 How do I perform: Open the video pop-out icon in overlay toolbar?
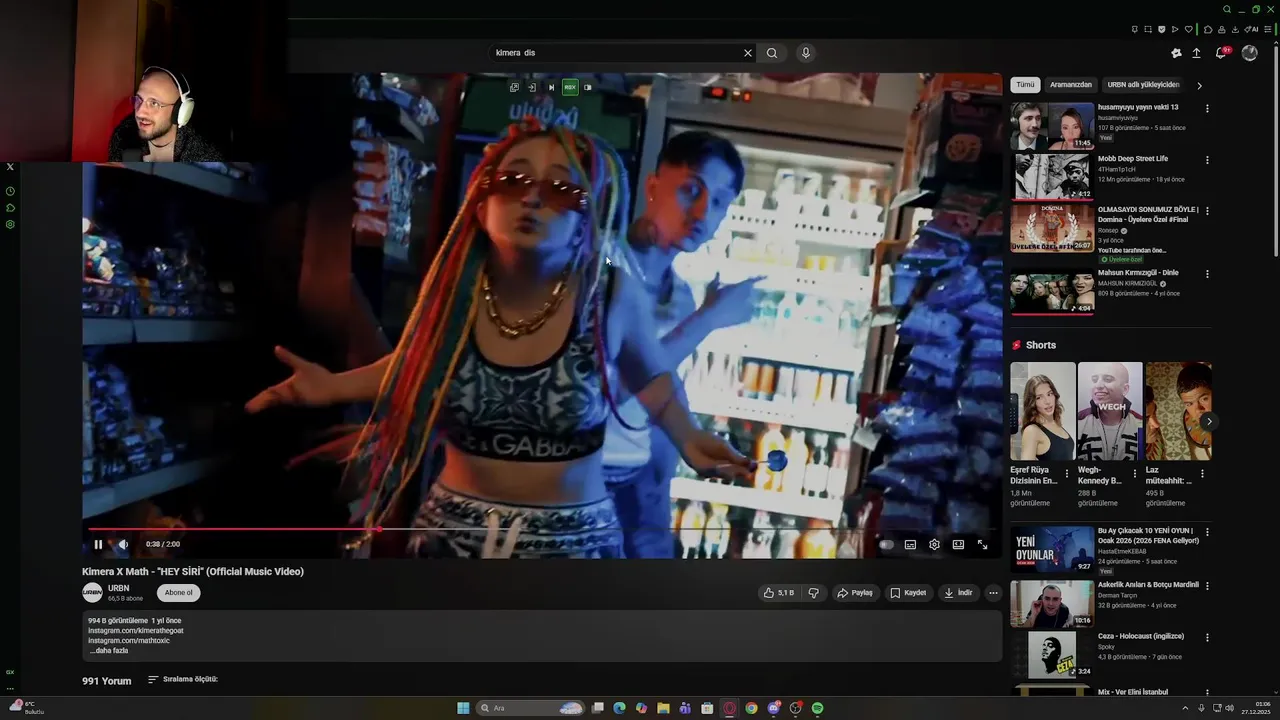tap(514, 87)
